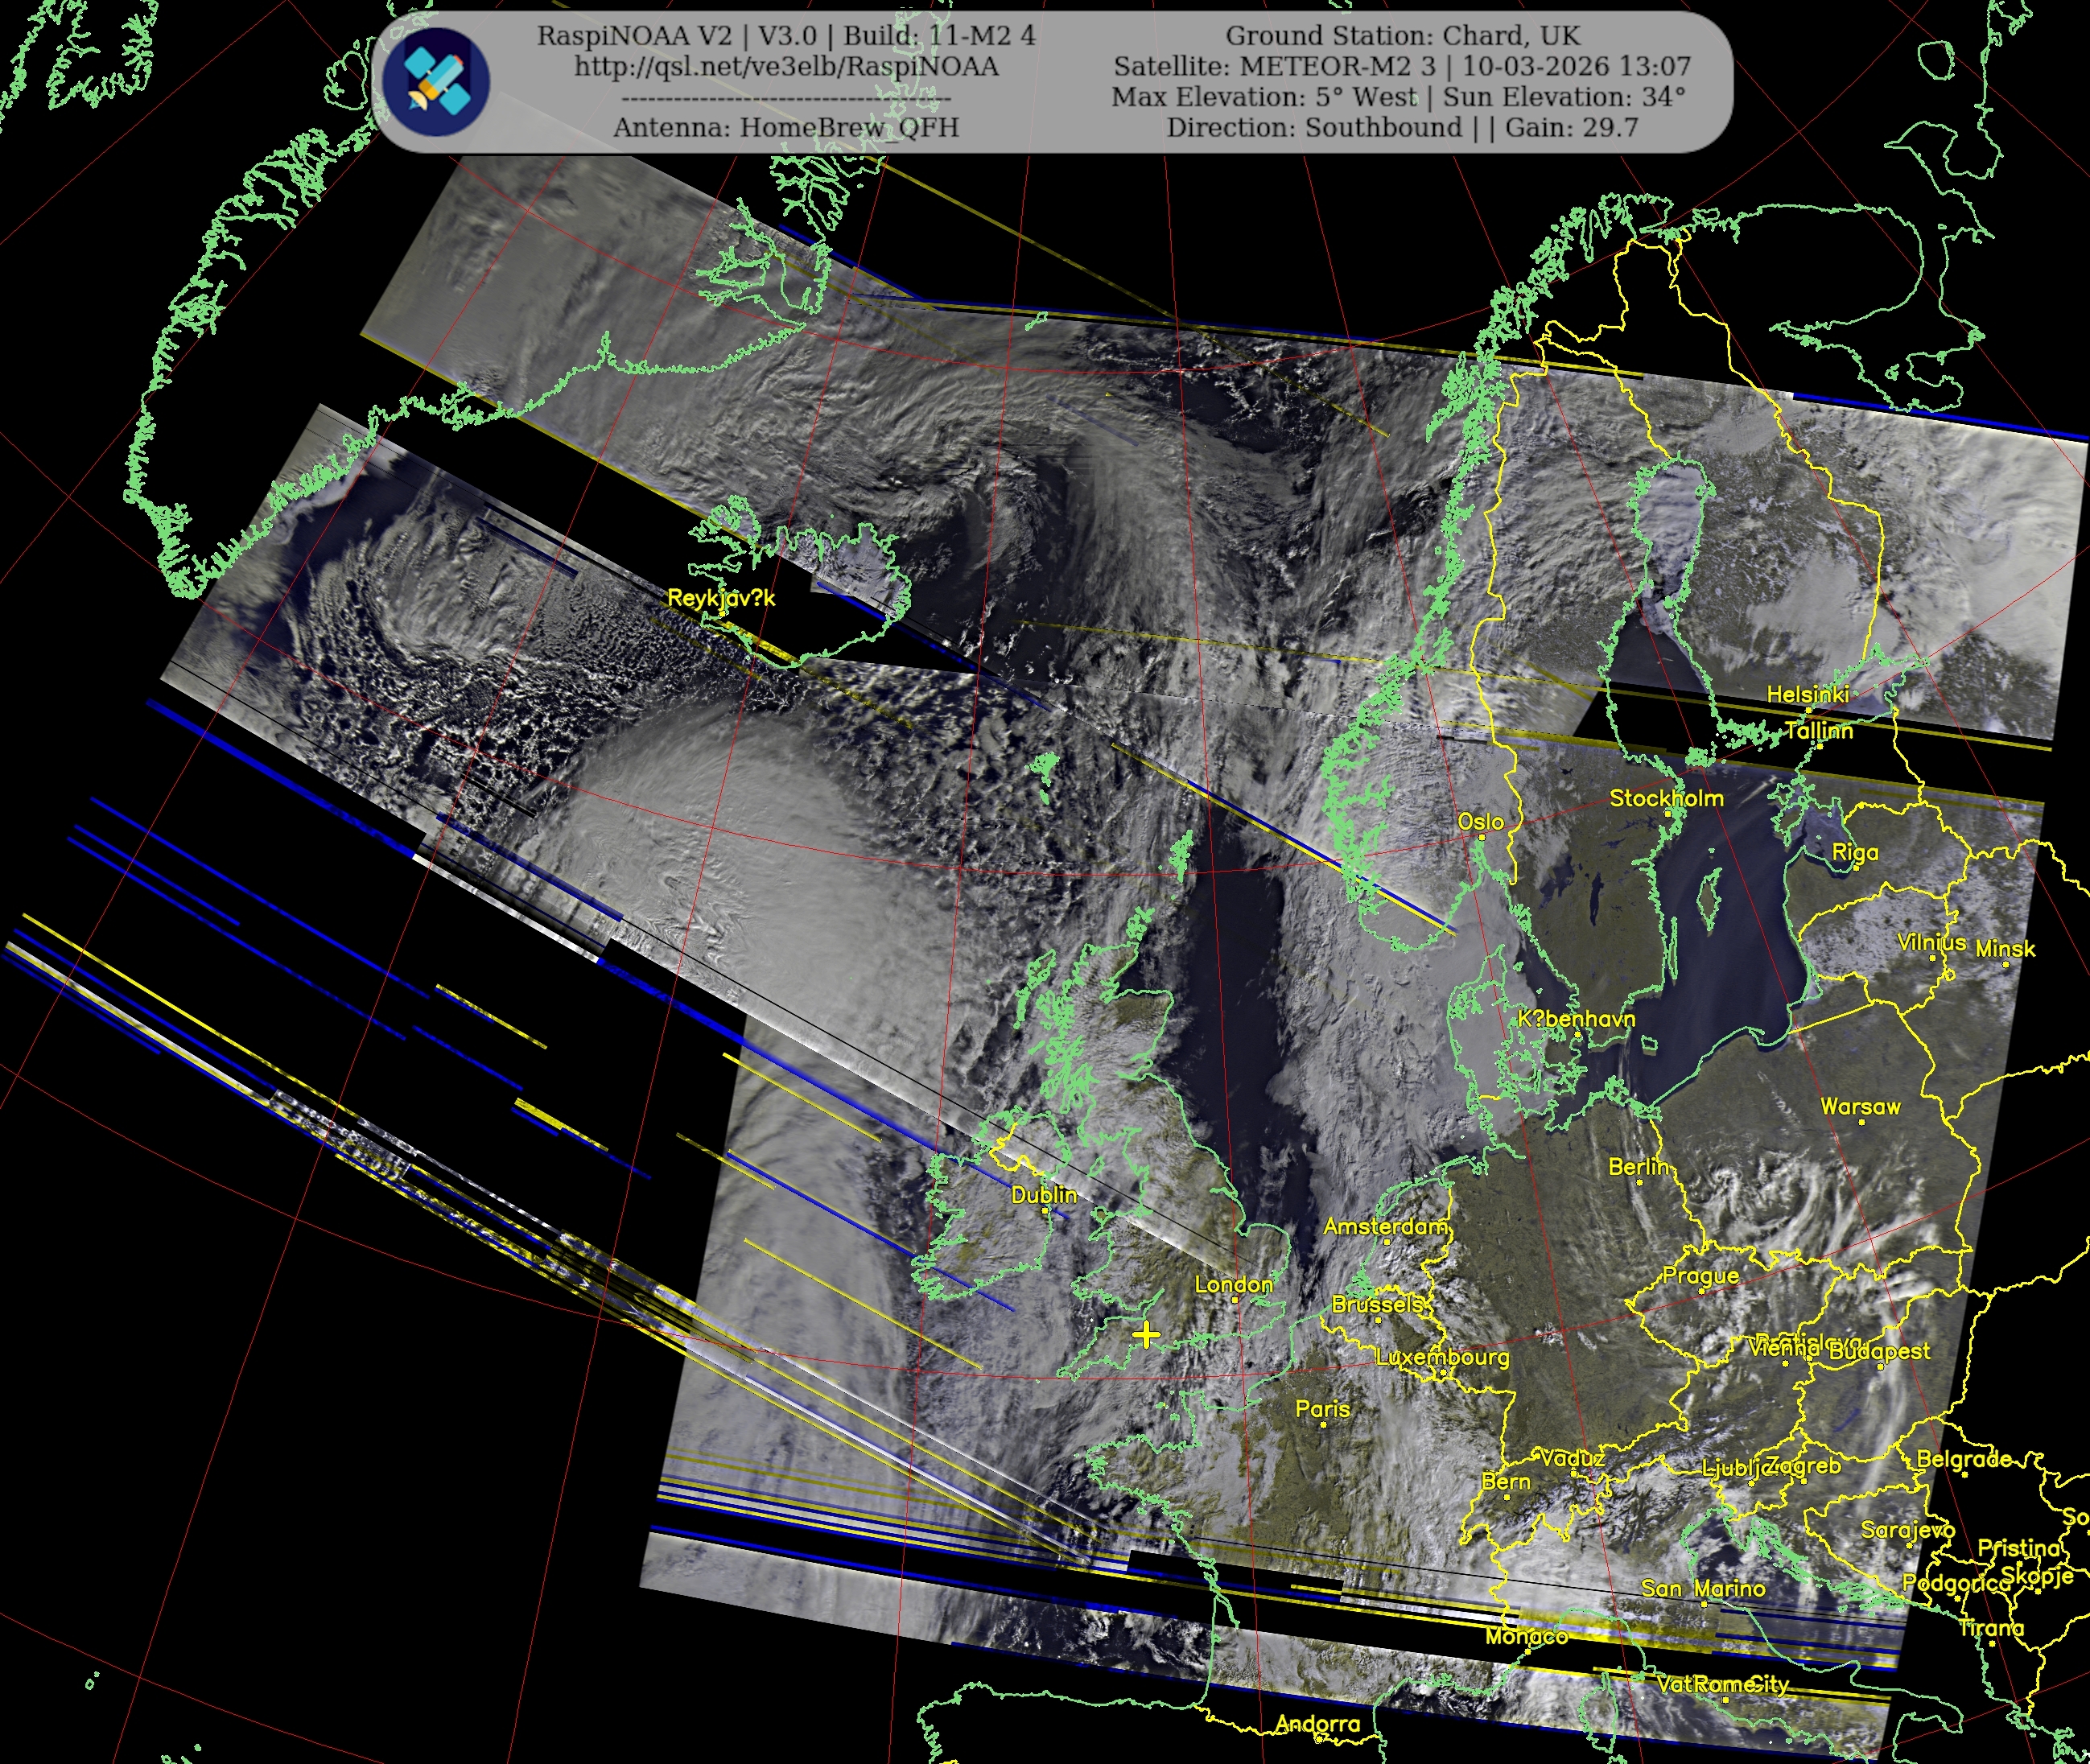Click the Amsterdam city label

[1385, 1226]
